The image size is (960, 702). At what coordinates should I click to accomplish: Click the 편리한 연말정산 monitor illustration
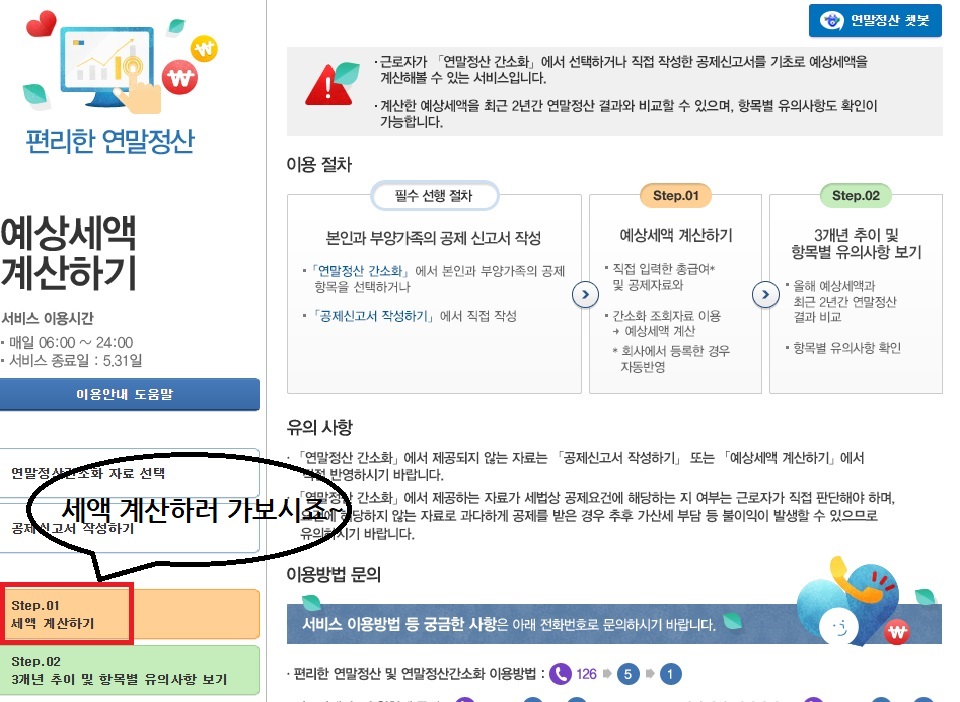click(105, 60)
